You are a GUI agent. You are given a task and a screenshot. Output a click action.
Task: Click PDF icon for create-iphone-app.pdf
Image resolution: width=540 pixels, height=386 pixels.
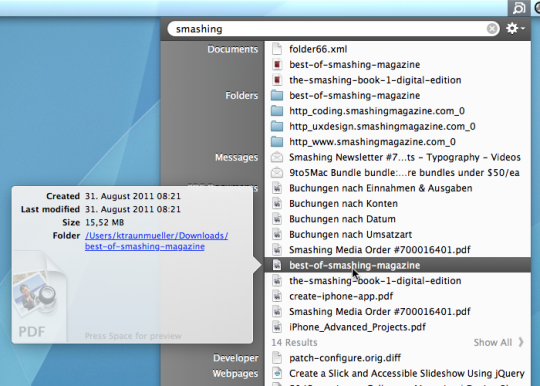coord(277,296)
